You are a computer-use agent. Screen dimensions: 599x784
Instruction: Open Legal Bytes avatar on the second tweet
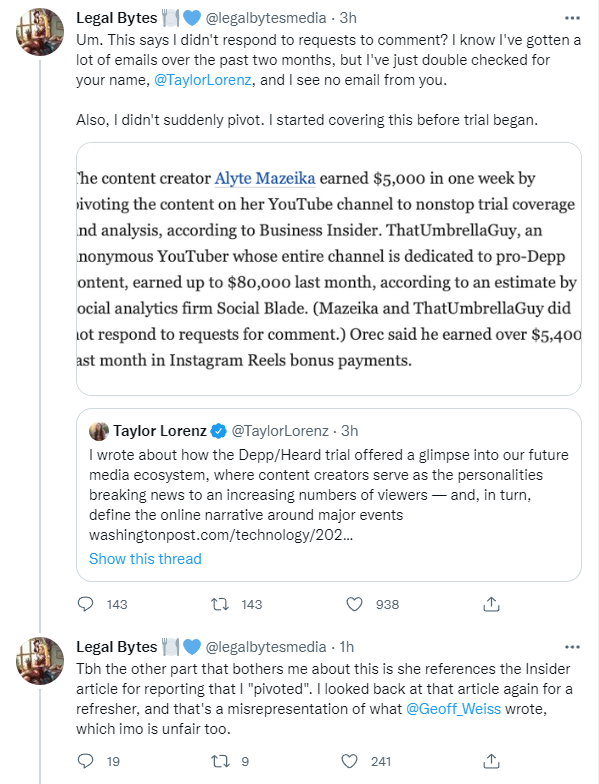click(x=40, y=660)
